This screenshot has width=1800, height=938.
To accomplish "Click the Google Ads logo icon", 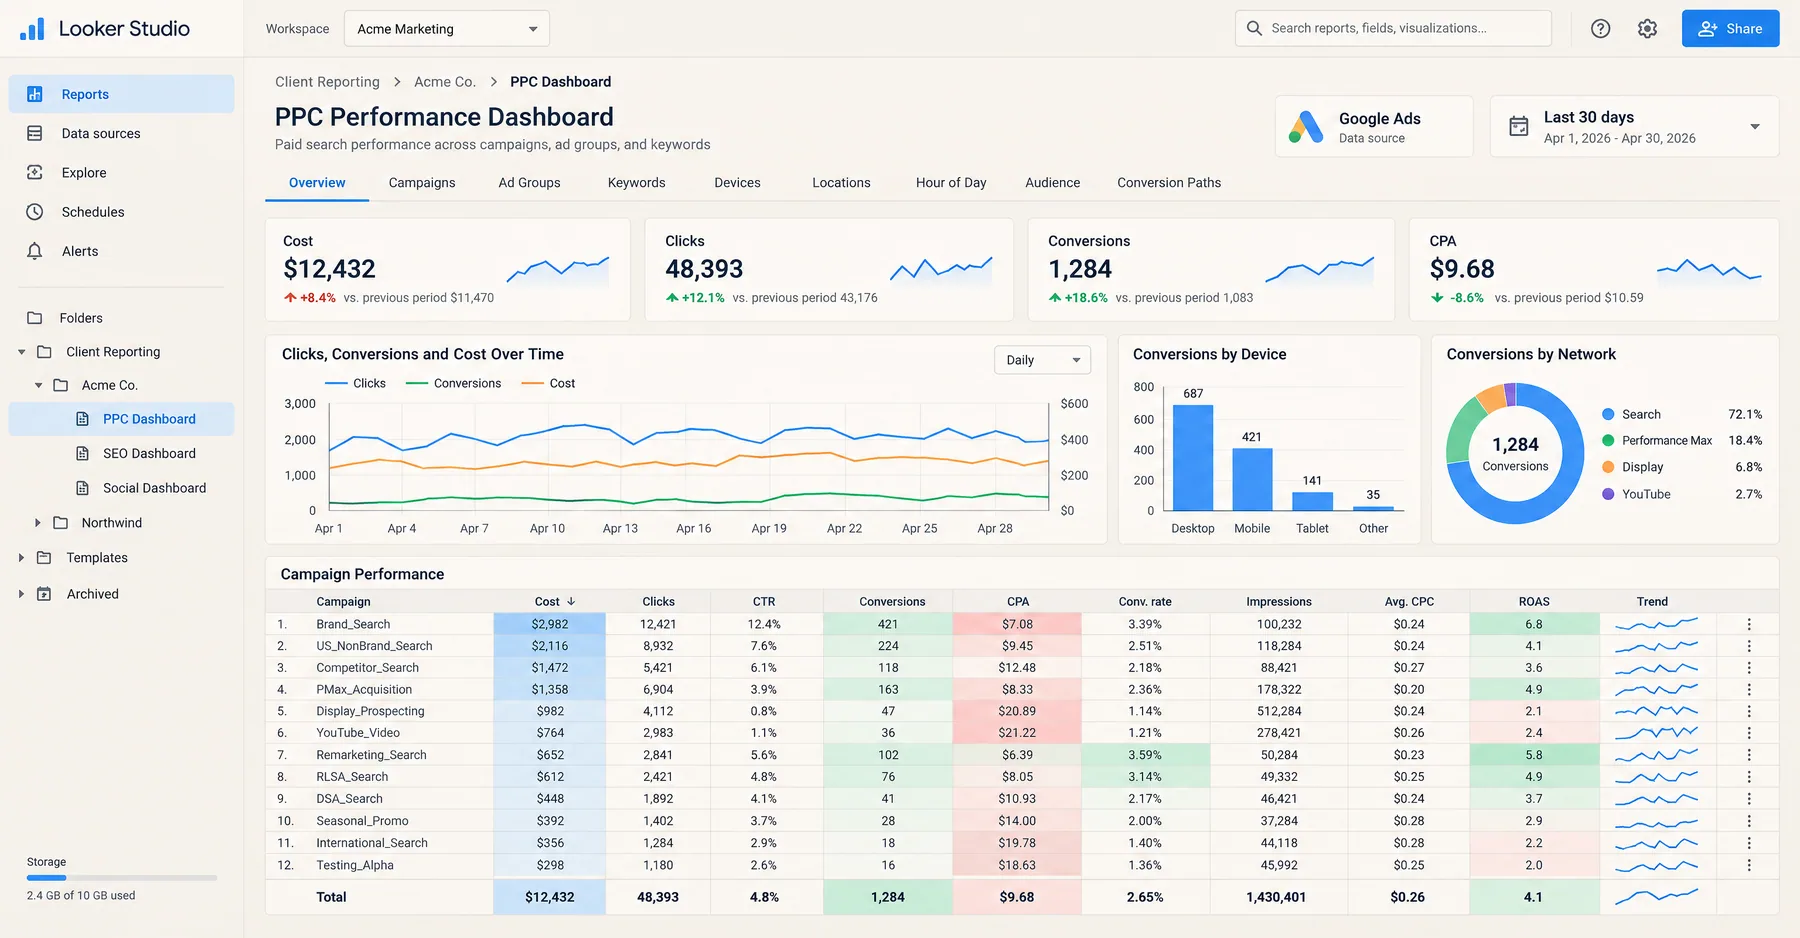I will coord(1306,127).
